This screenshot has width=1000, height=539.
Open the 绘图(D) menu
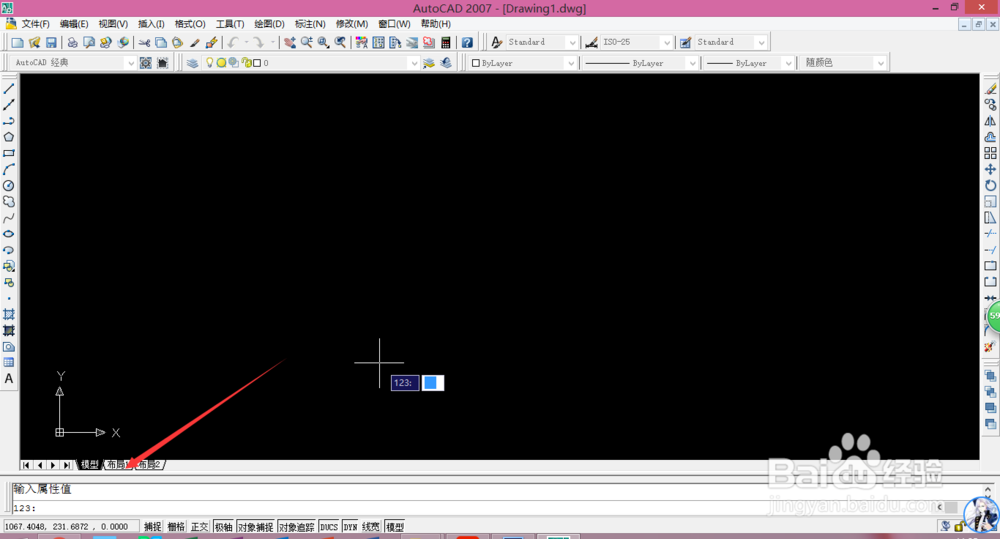269,24
